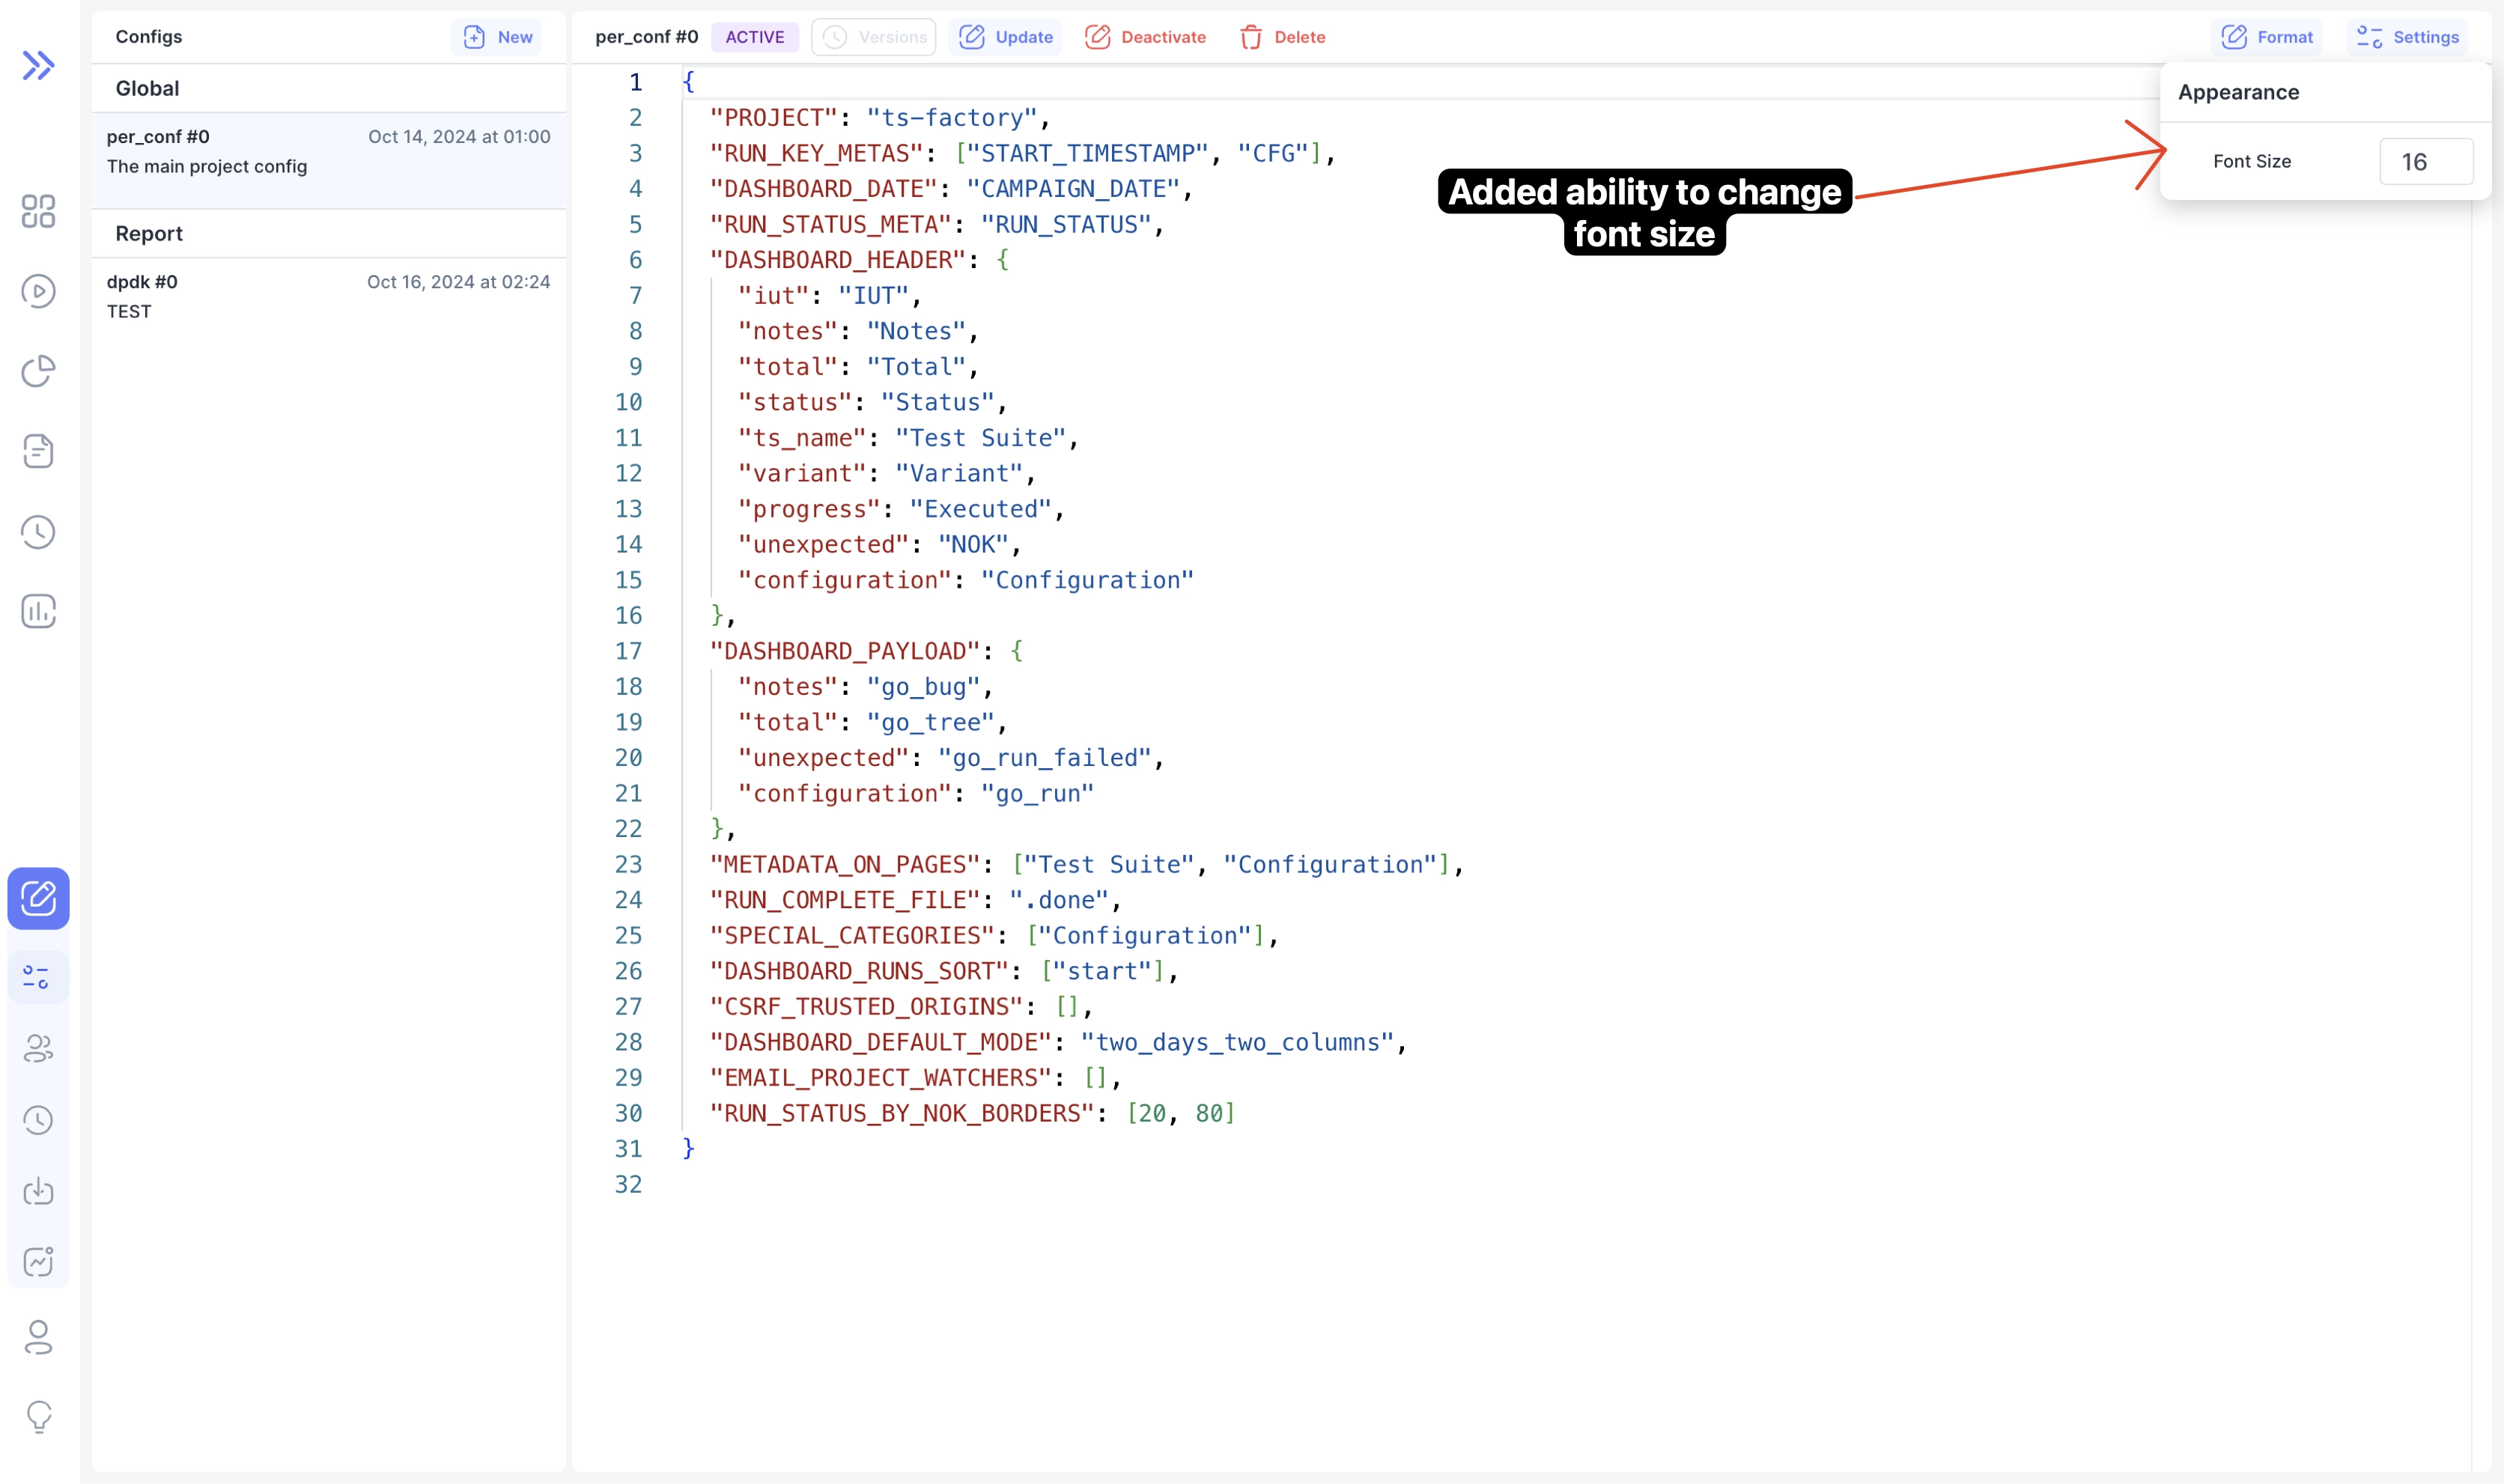The width and height of the screenshot is (2504, 1484).
Task: Deactivate the per_conf #0 config
Action: point(1146,37)
